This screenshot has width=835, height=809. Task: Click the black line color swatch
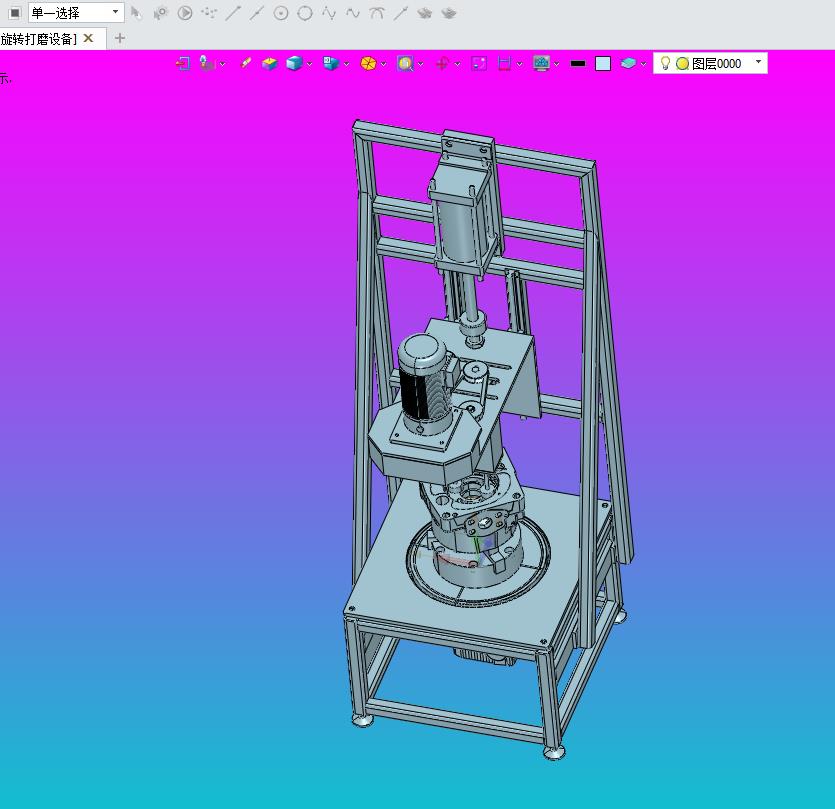(578, 64)
